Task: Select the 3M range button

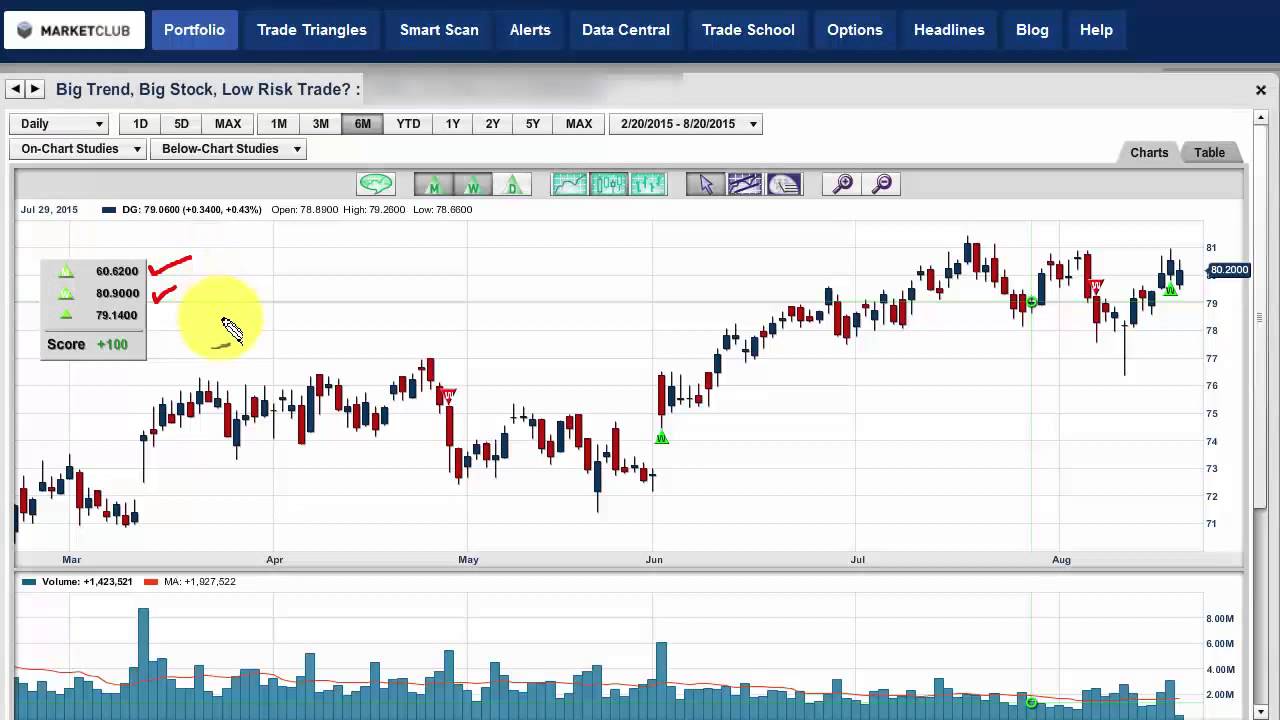Action: coord(320,124)
